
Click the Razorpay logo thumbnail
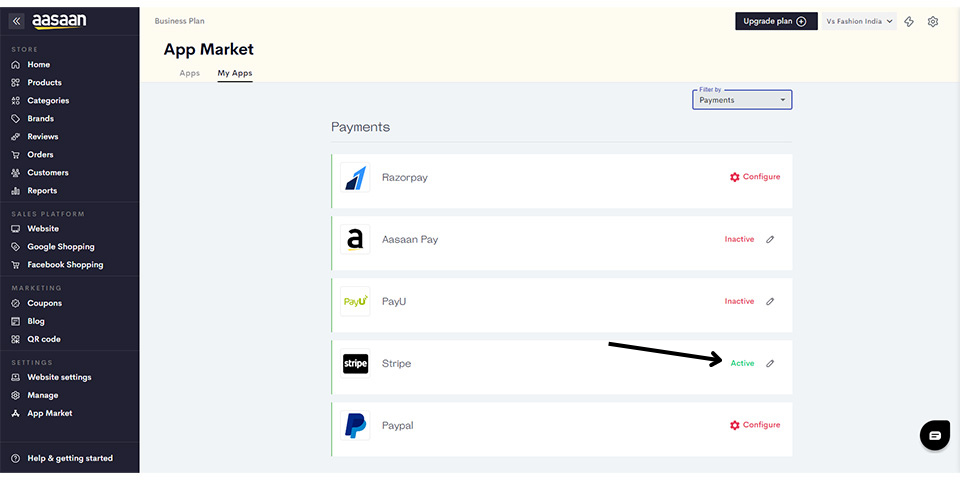point(355,178)
